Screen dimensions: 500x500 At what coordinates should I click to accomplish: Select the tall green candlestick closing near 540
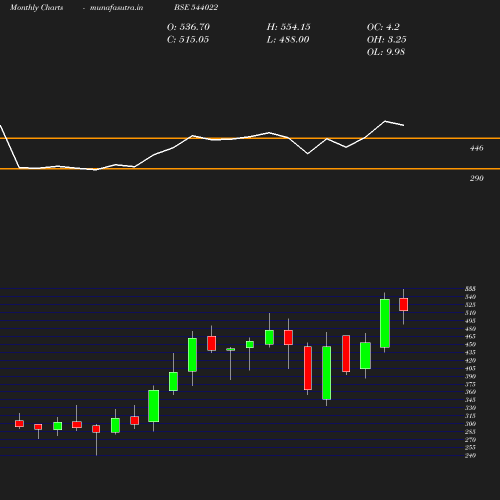click(x=385, y=323)
